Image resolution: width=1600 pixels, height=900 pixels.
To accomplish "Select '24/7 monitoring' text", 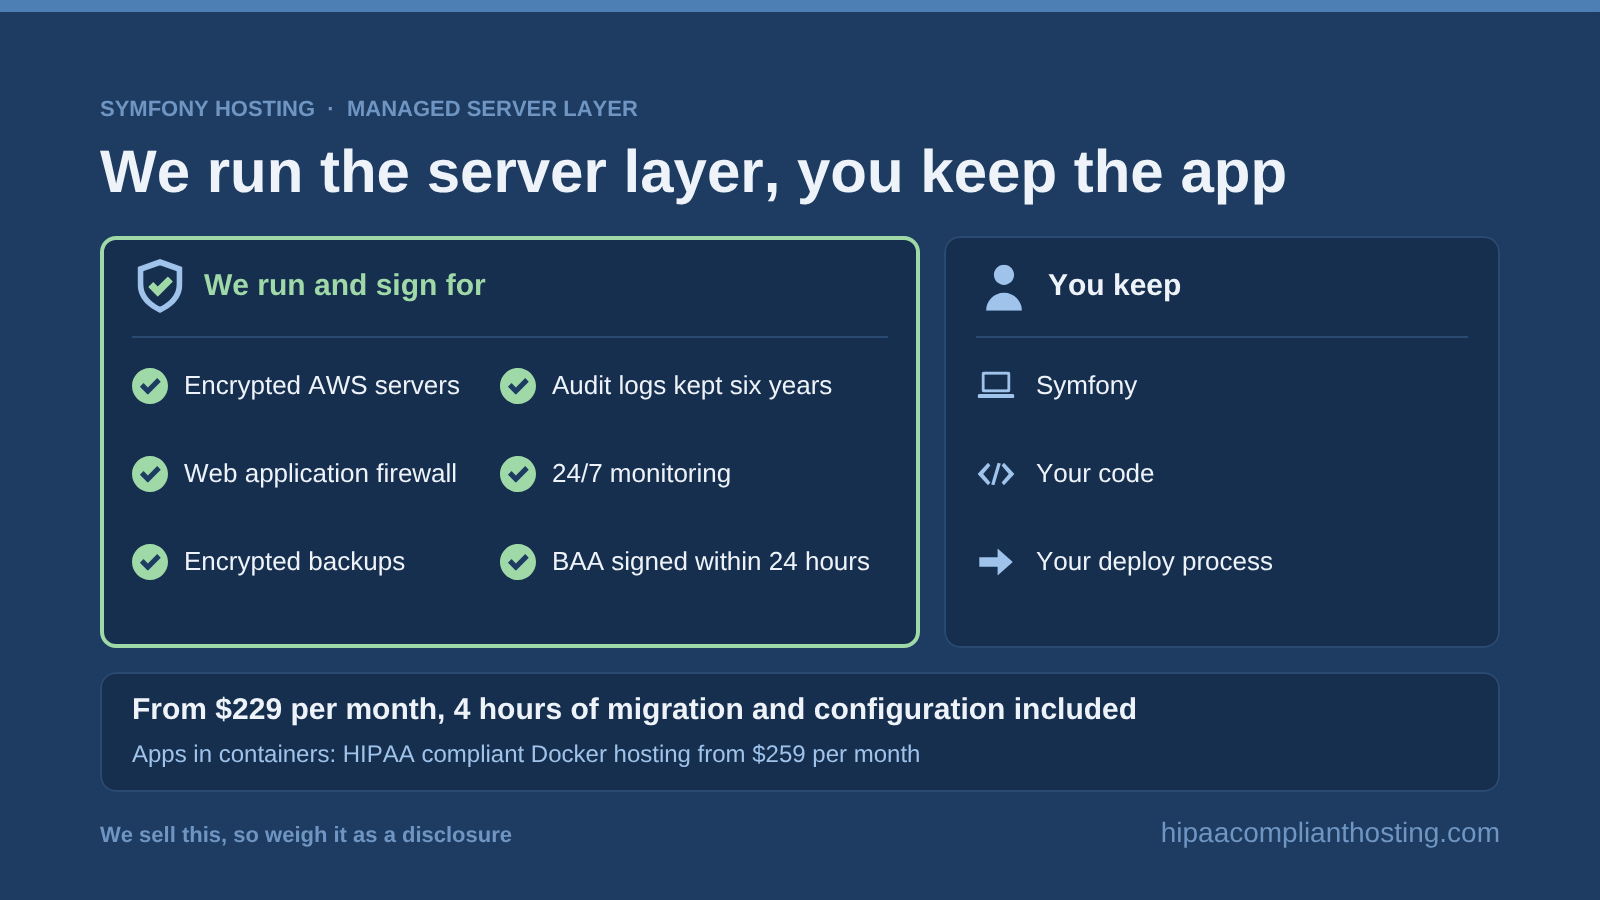I will pos(641,473).
